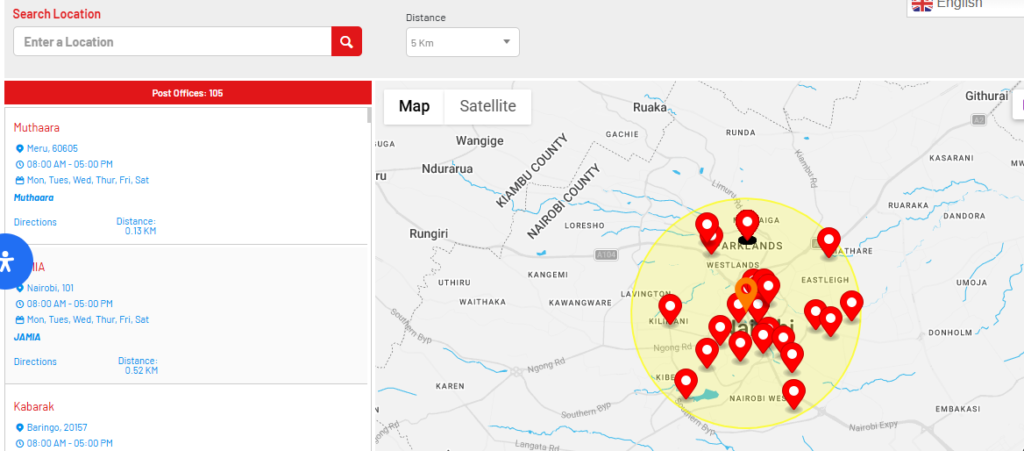Click the red pin at Nairobi West
Image resolution: width=1024 pixels, height=451 pixels.
point(794,392)
